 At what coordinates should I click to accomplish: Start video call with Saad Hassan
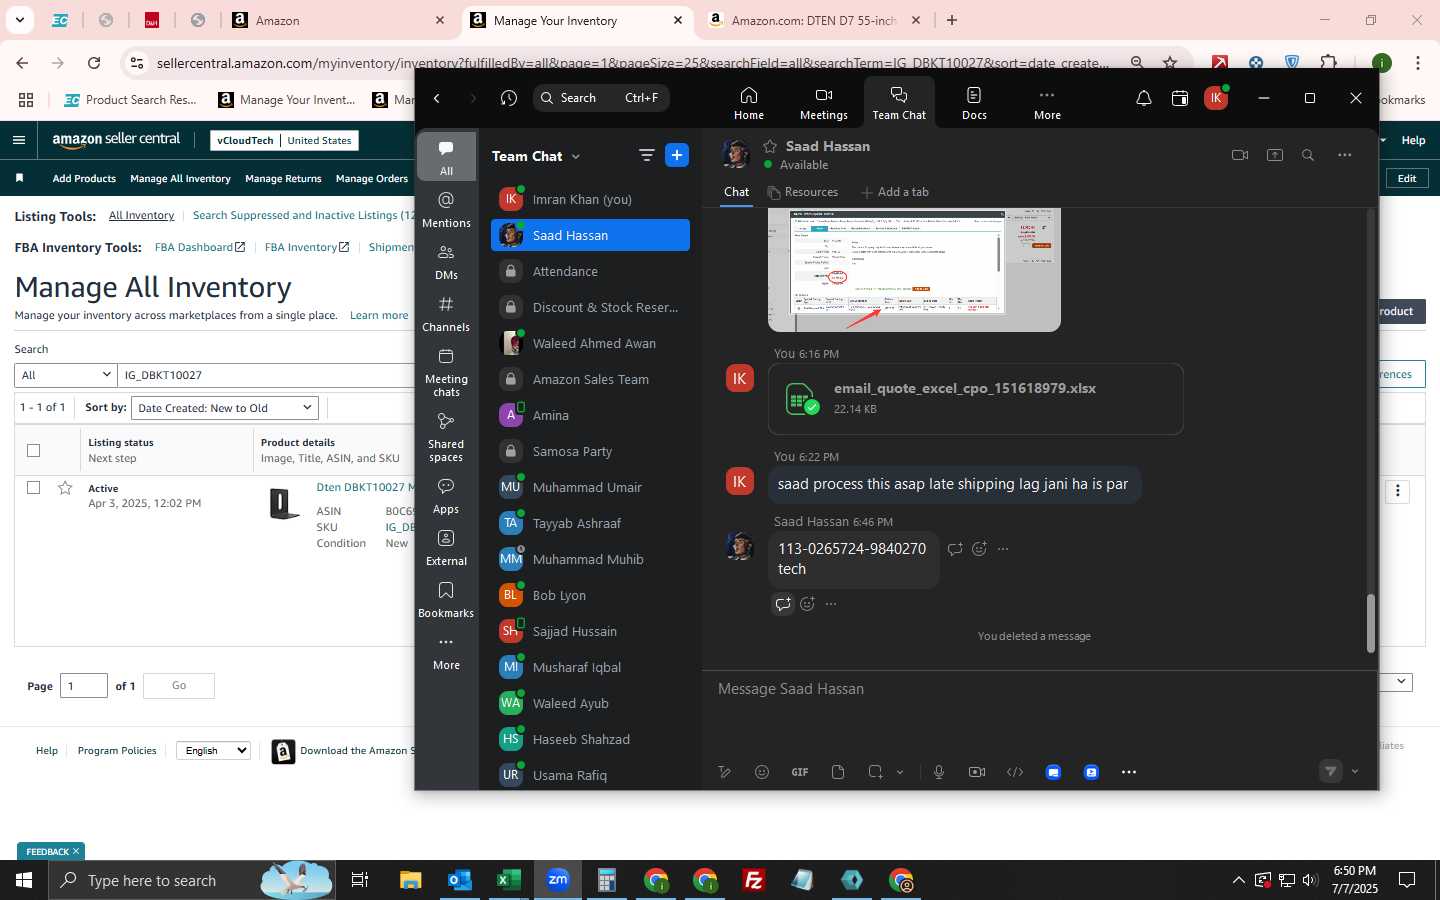click(1240, 155)
